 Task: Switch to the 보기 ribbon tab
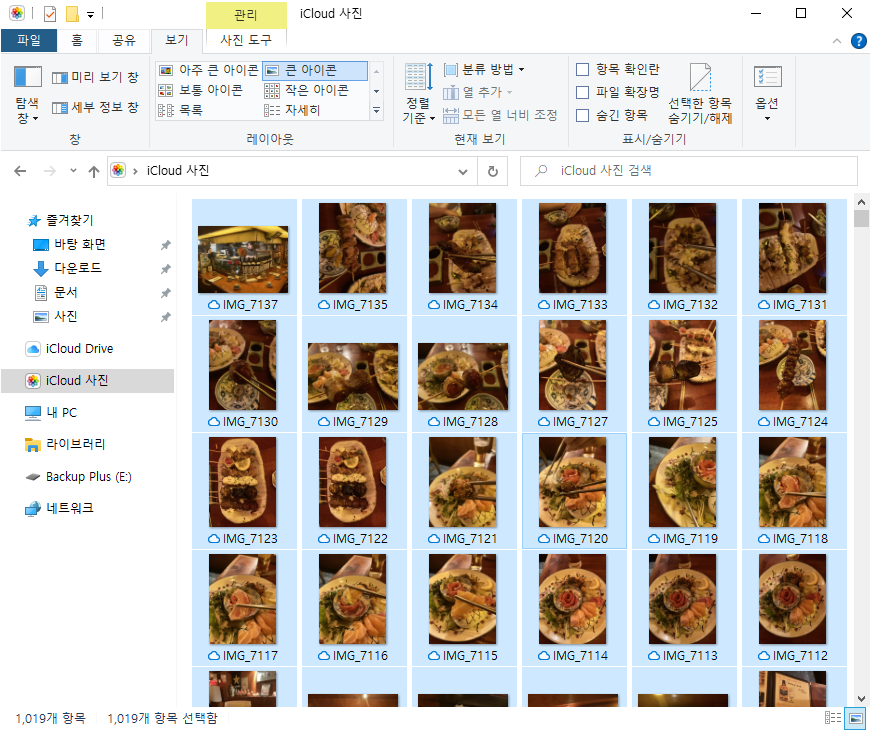point(177,40)
